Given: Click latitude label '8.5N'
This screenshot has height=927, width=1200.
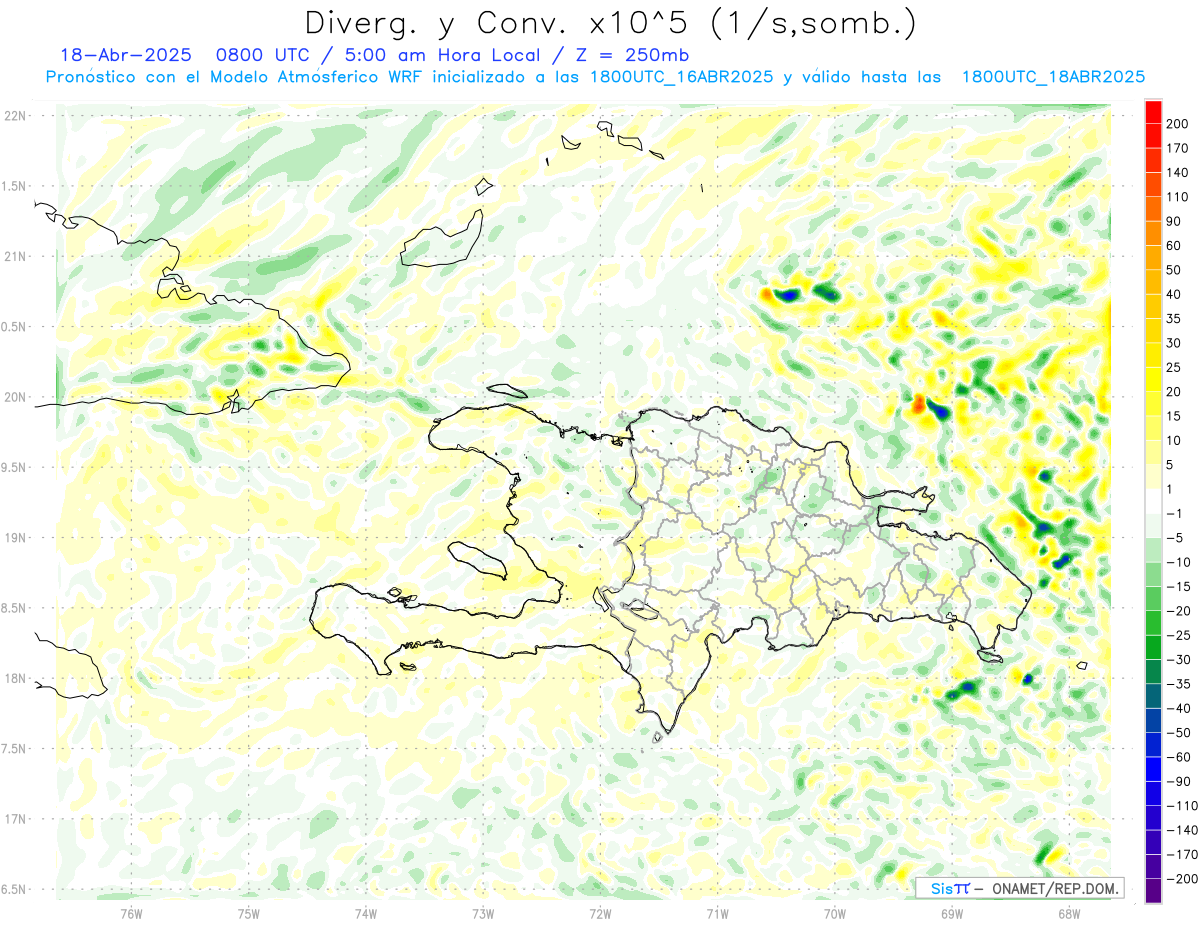Looking at the screenshot, I should pos(14,608).
